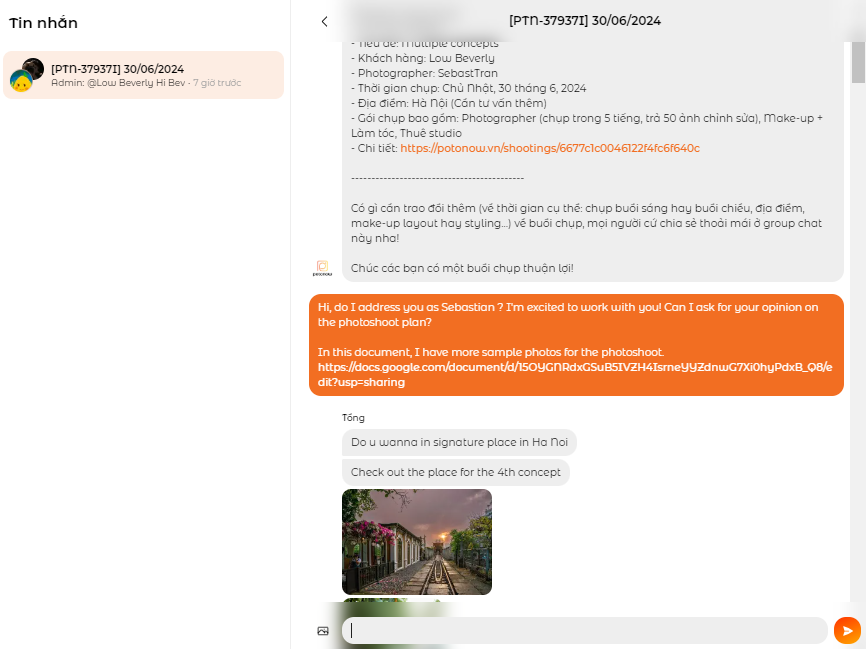866x649 pixels.
Task: Open the image attachment picker icon
Action: click(x=322, y=630)
